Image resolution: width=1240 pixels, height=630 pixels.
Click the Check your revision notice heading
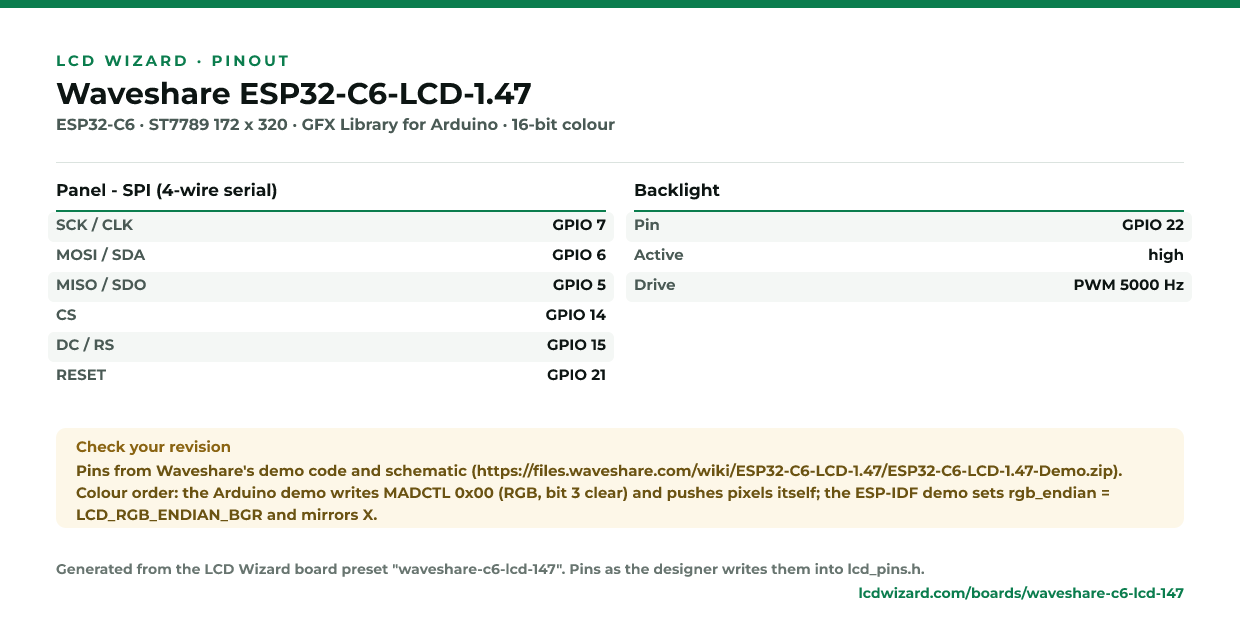point(153,447)
